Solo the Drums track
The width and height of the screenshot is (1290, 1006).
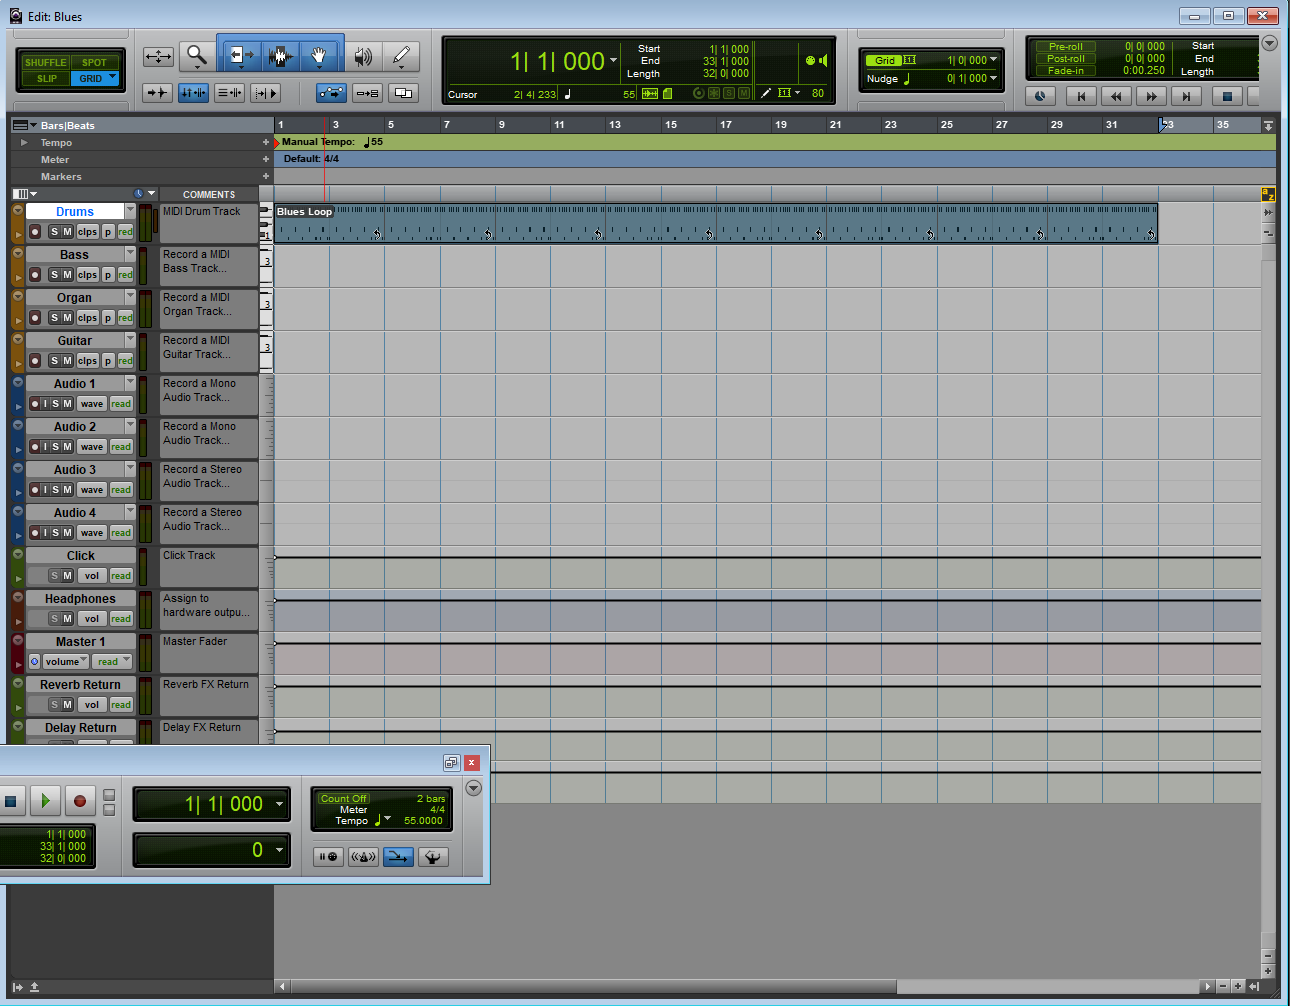(x=54, y=232)
